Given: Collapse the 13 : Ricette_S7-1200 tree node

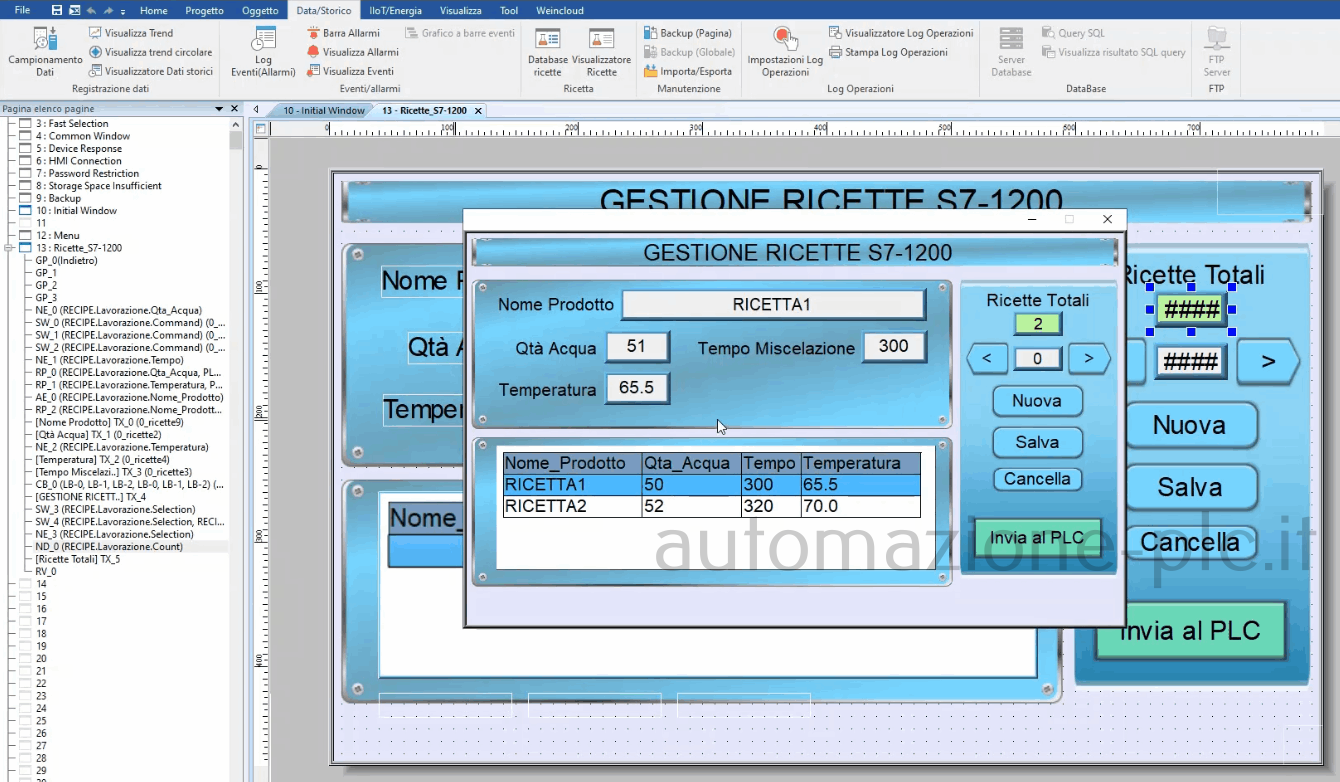Looking at the screenshot, I should 10,248.
